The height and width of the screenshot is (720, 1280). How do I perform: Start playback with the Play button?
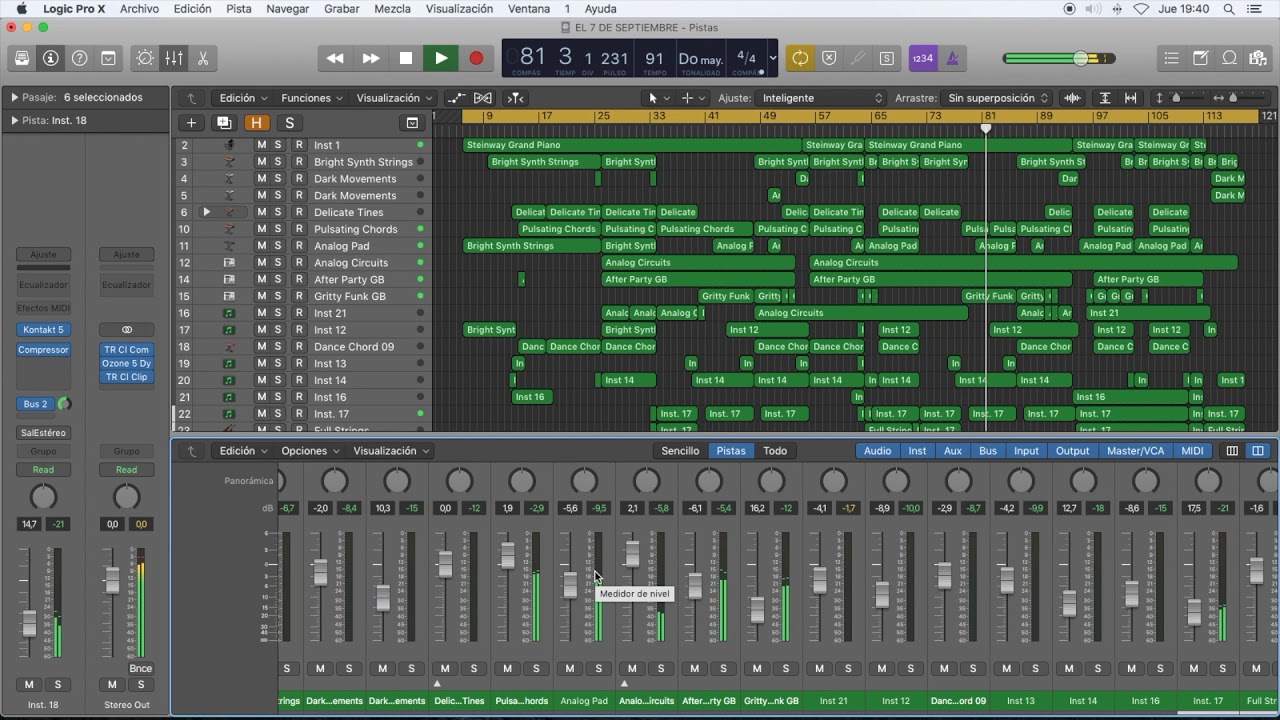click(441, 58)
